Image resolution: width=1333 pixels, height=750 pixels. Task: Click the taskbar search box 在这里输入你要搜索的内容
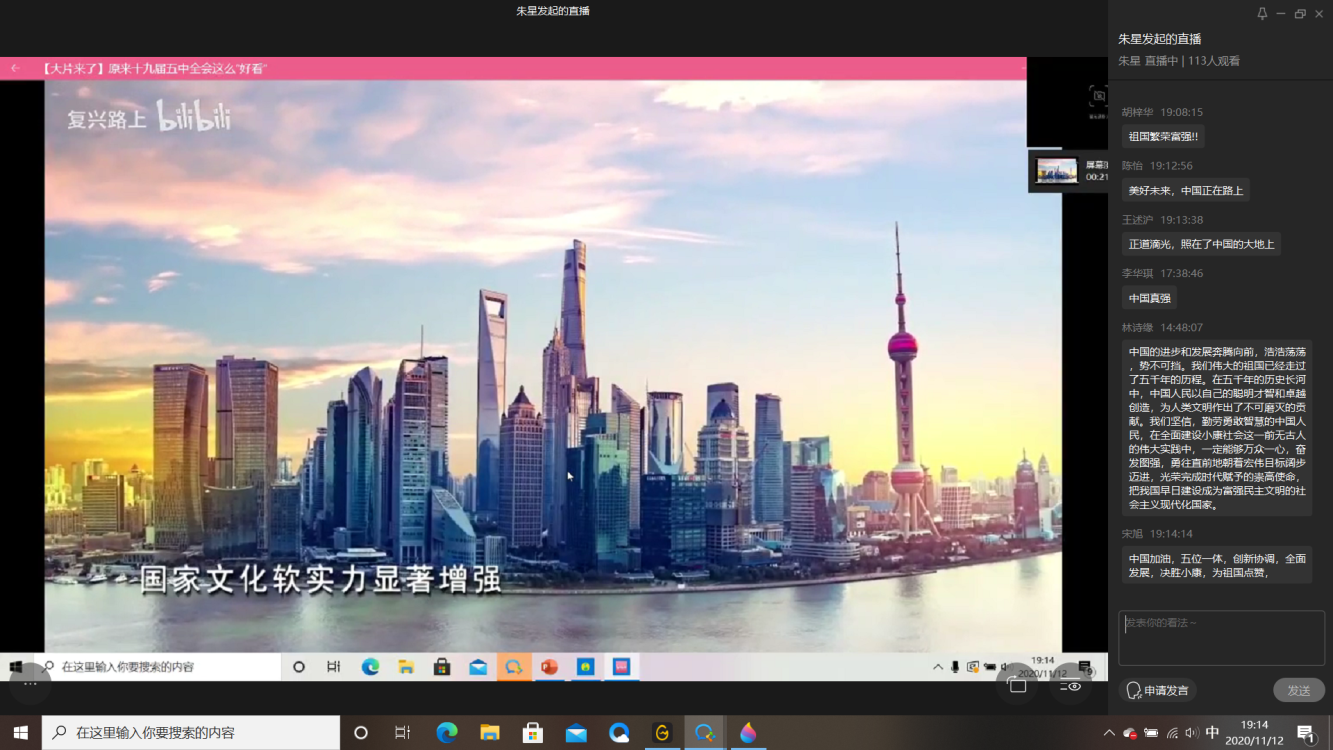coord(190,733)
